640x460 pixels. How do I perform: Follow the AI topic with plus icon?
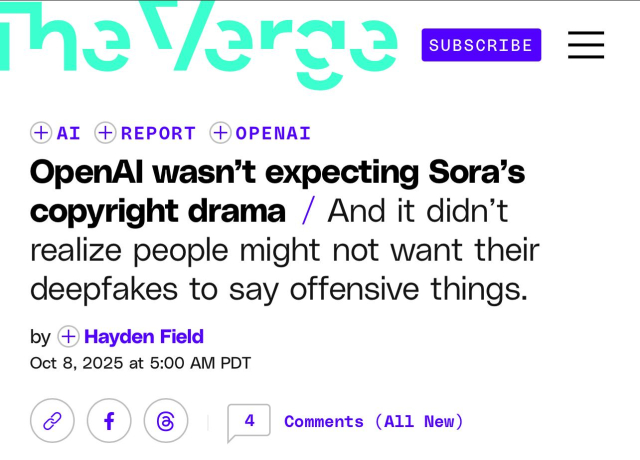[41, 133]
